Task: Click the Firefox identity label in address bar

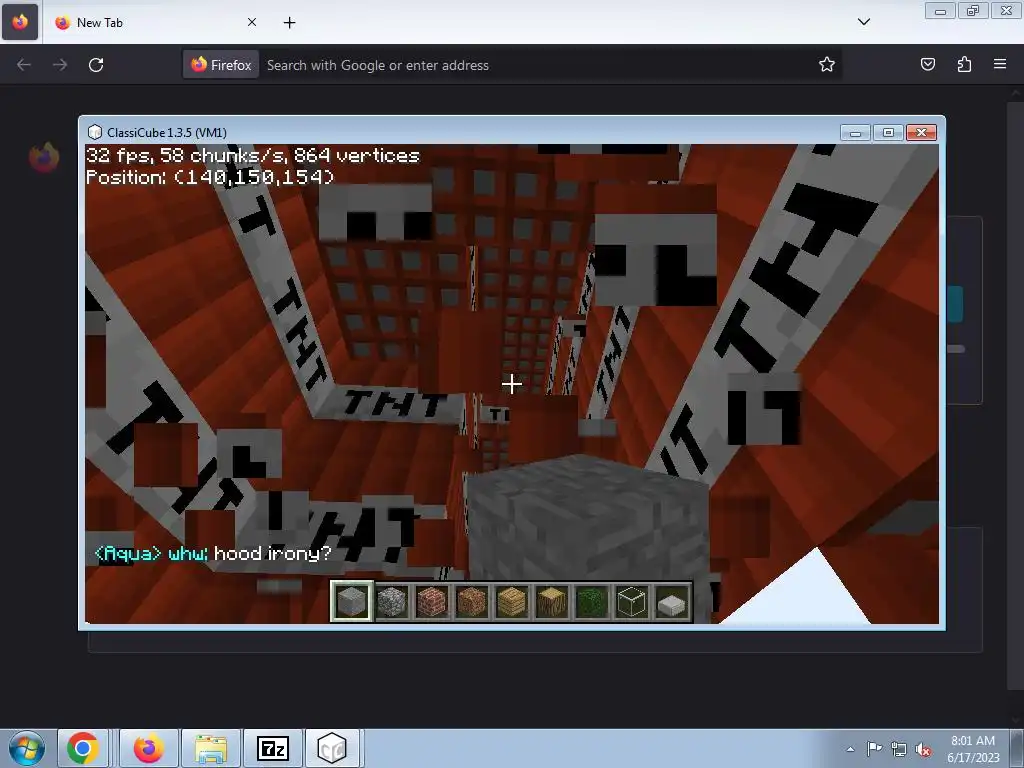Action: [221, 65]
